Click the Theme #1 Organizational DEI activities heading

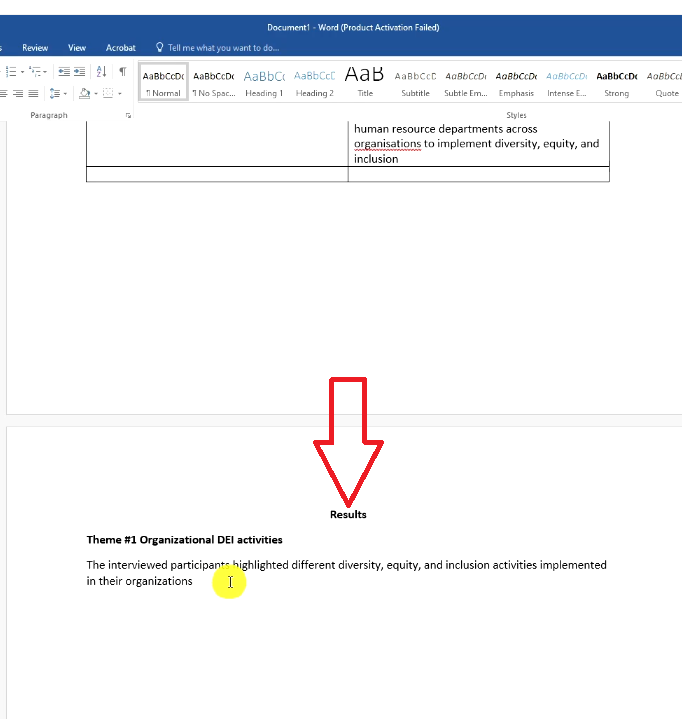pyautogui.click(x=184, y=540)
